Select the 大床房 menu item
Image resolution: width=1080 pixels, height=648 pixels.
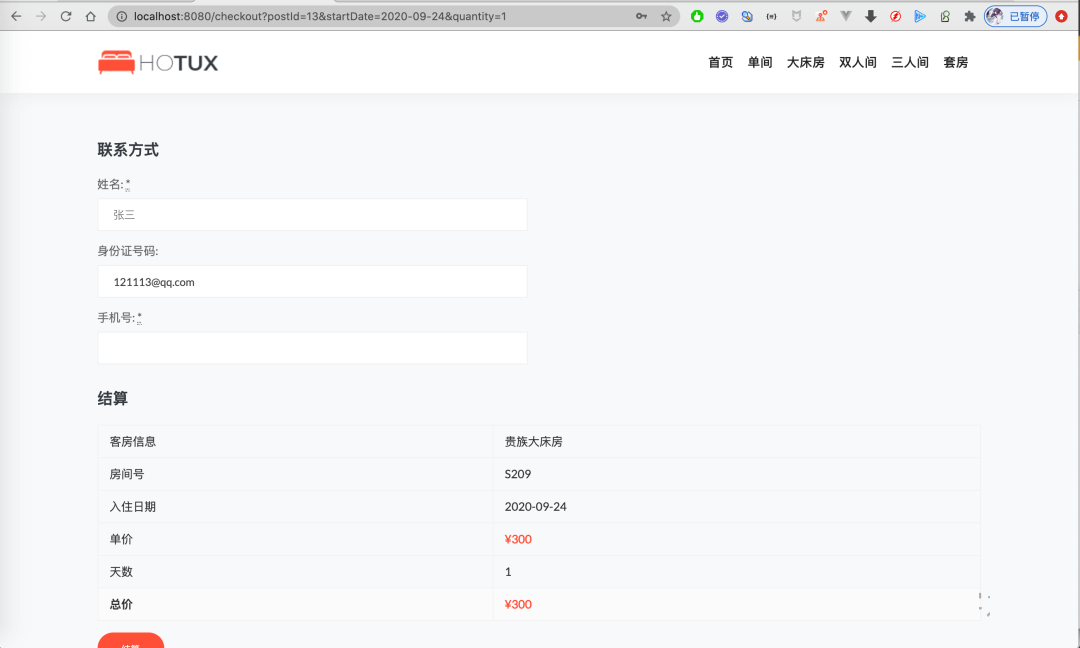805,62
